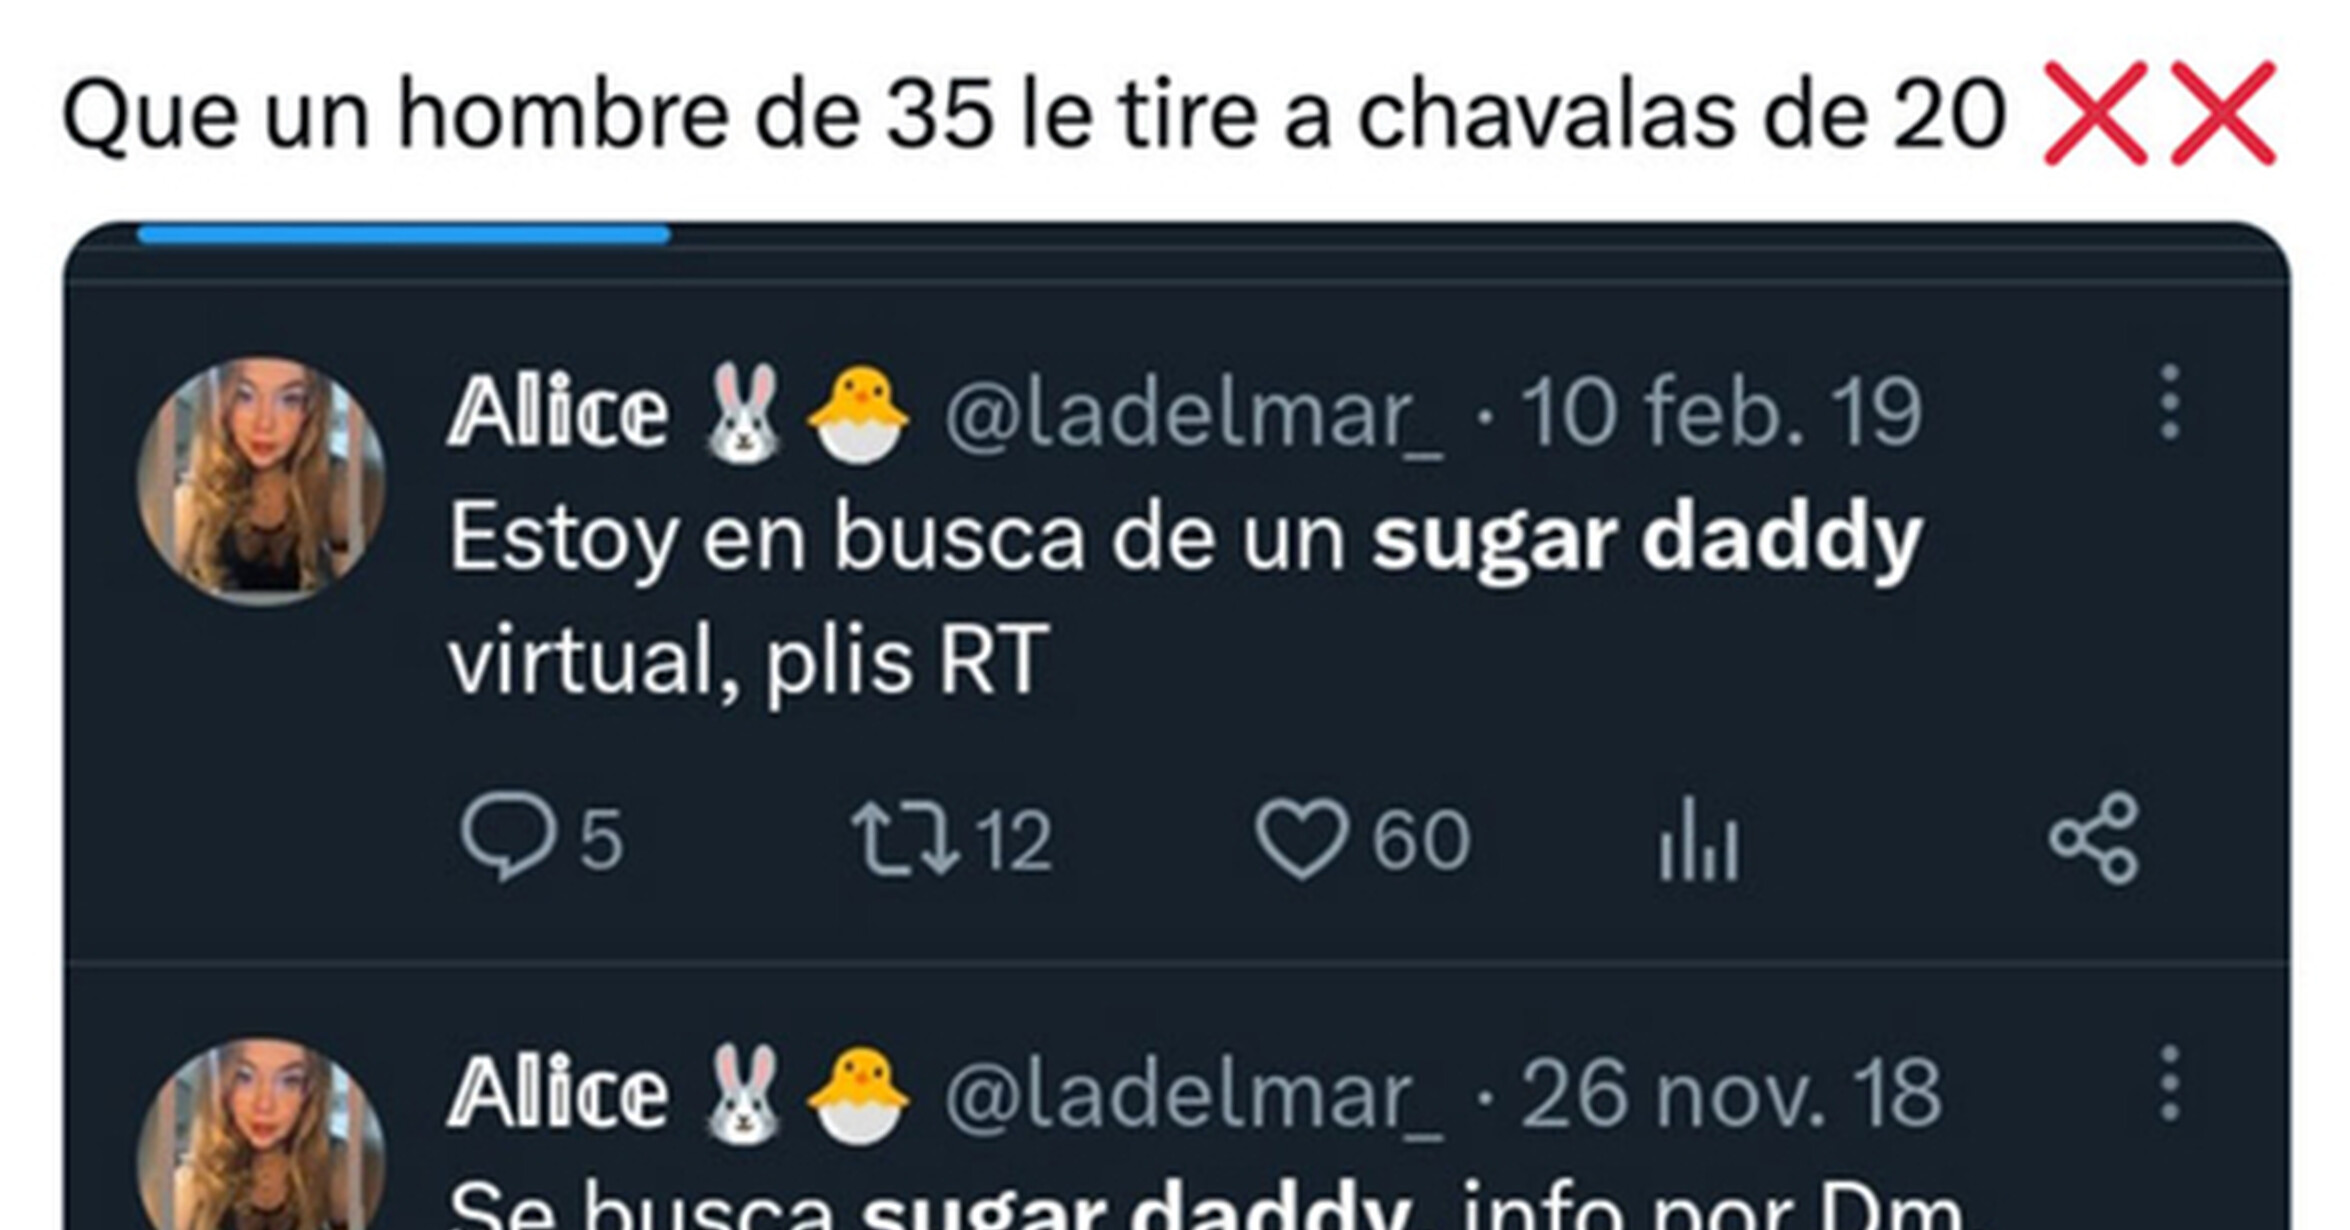Open the 10 feb. 19 timestamp

coord(1721,411)
